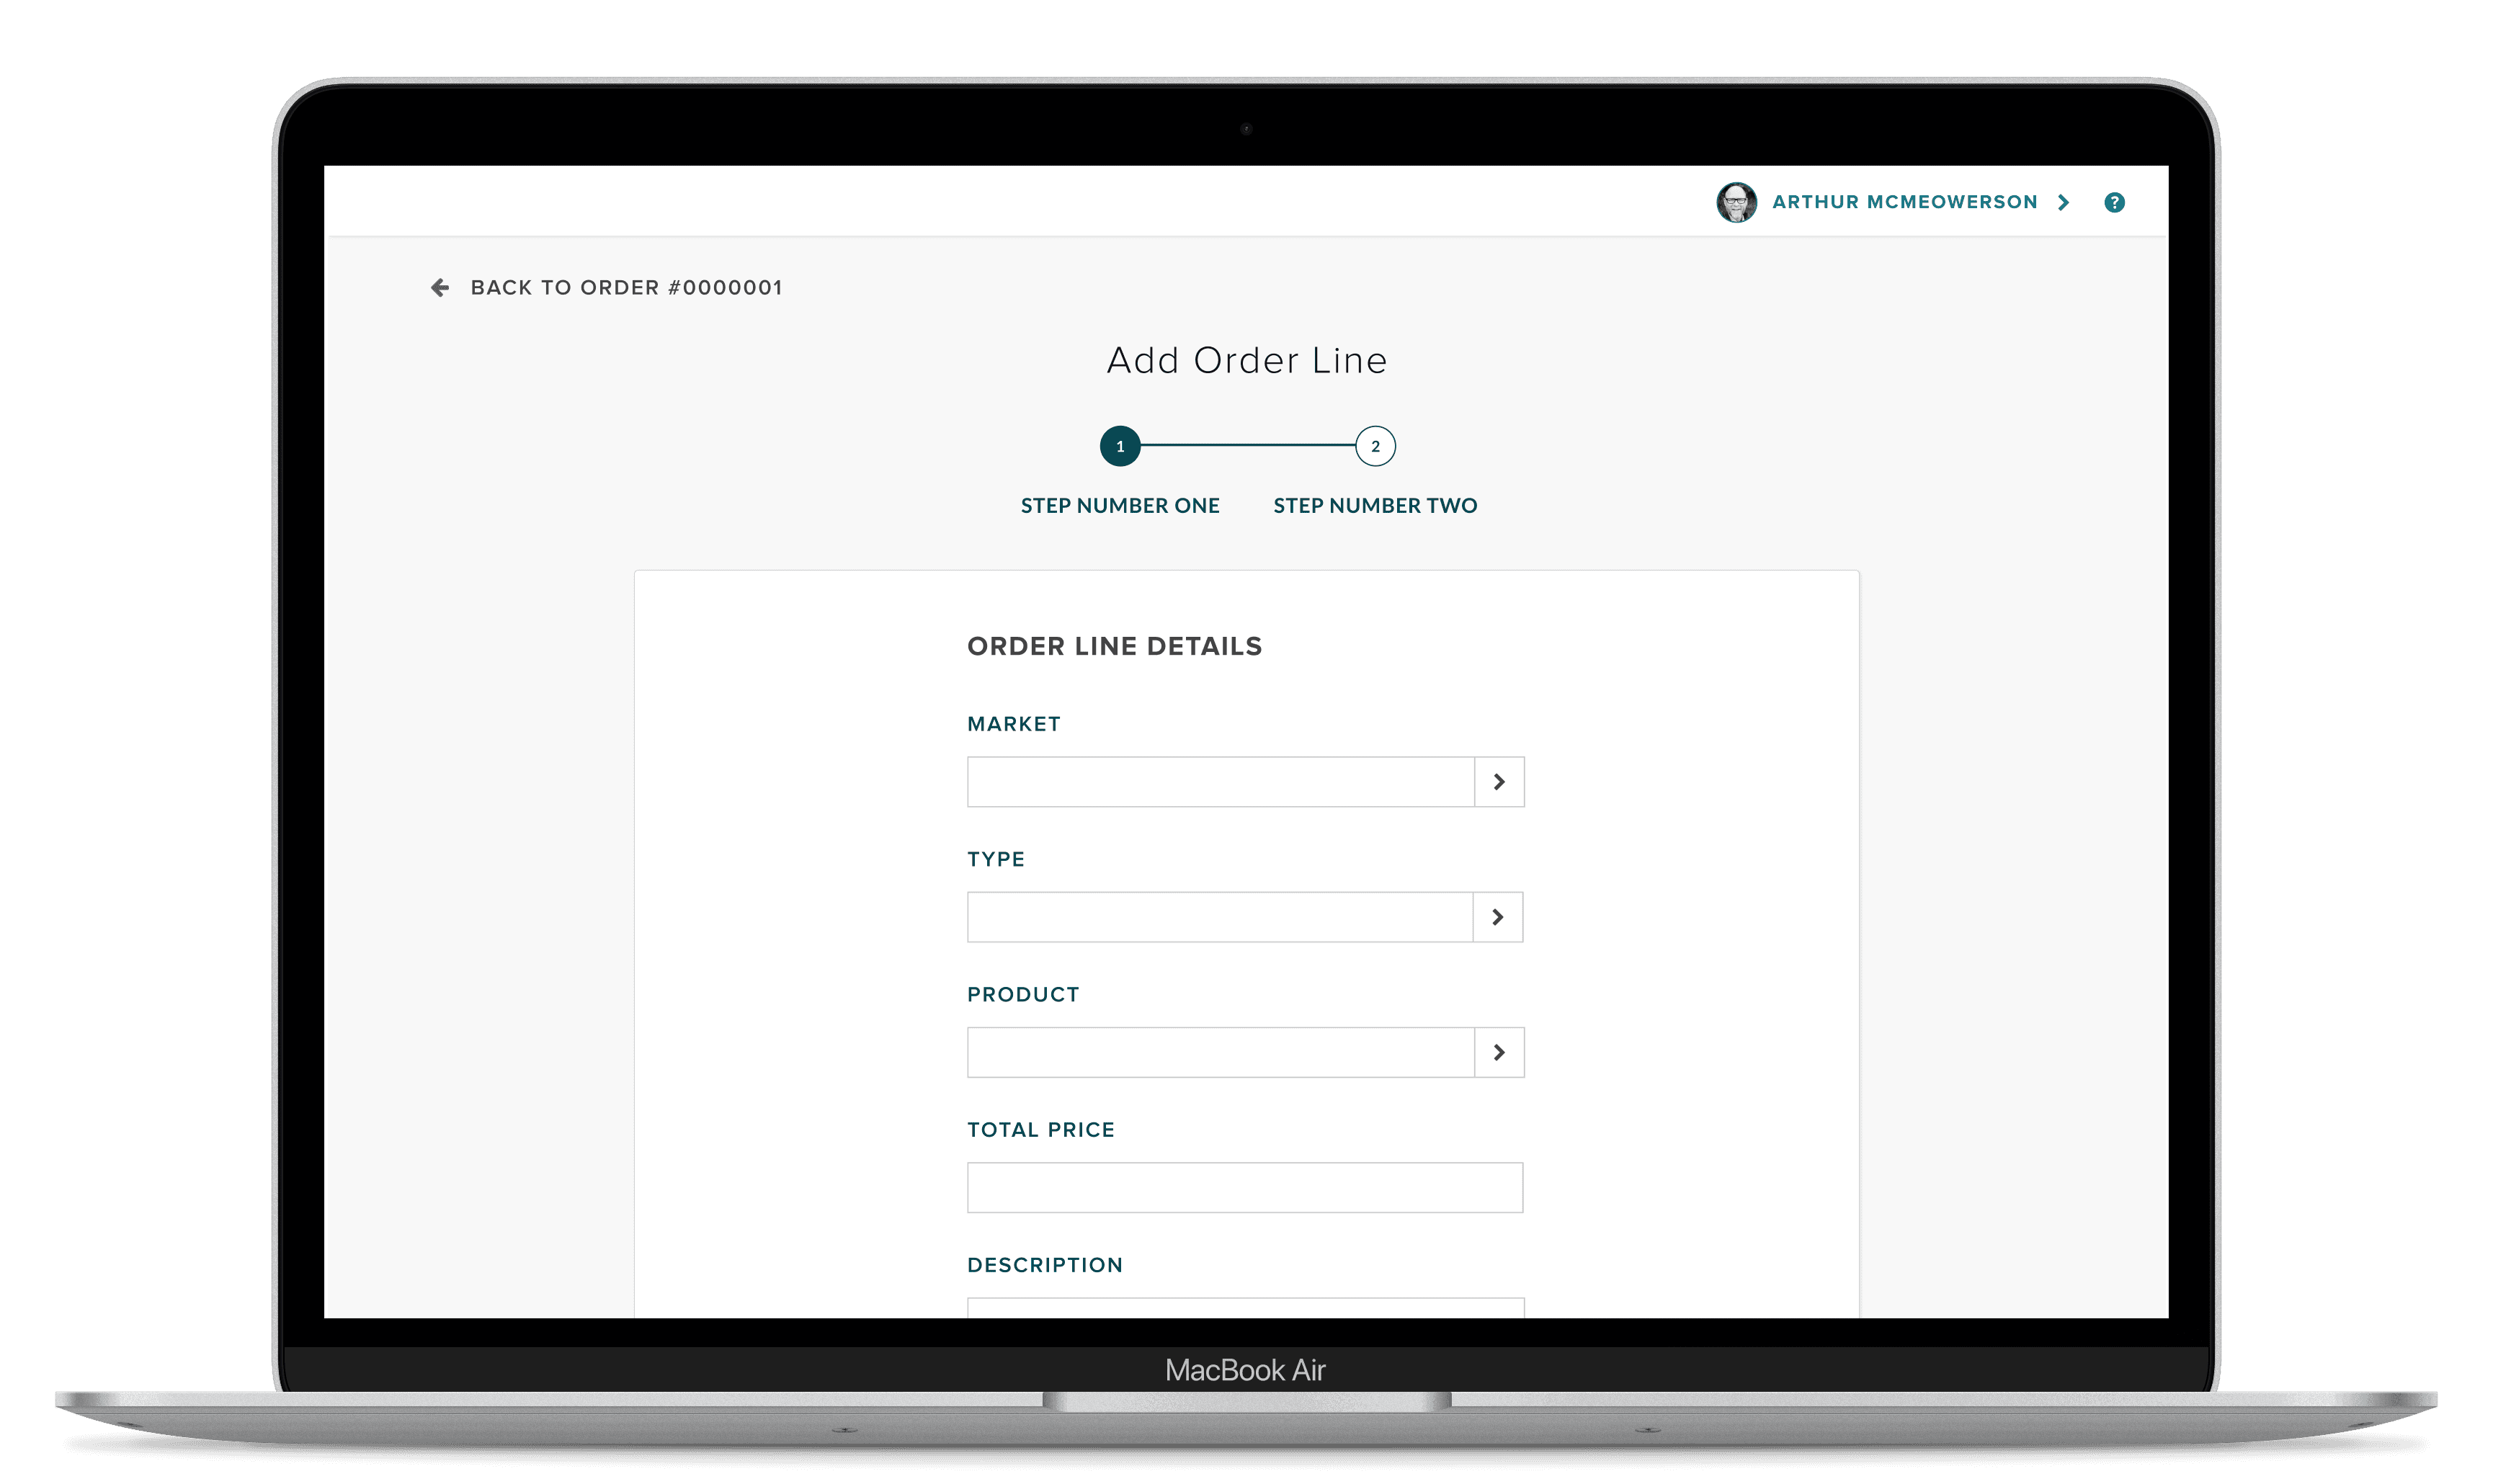Open Arthur McMeowerson account name

tap(1904, 202)
